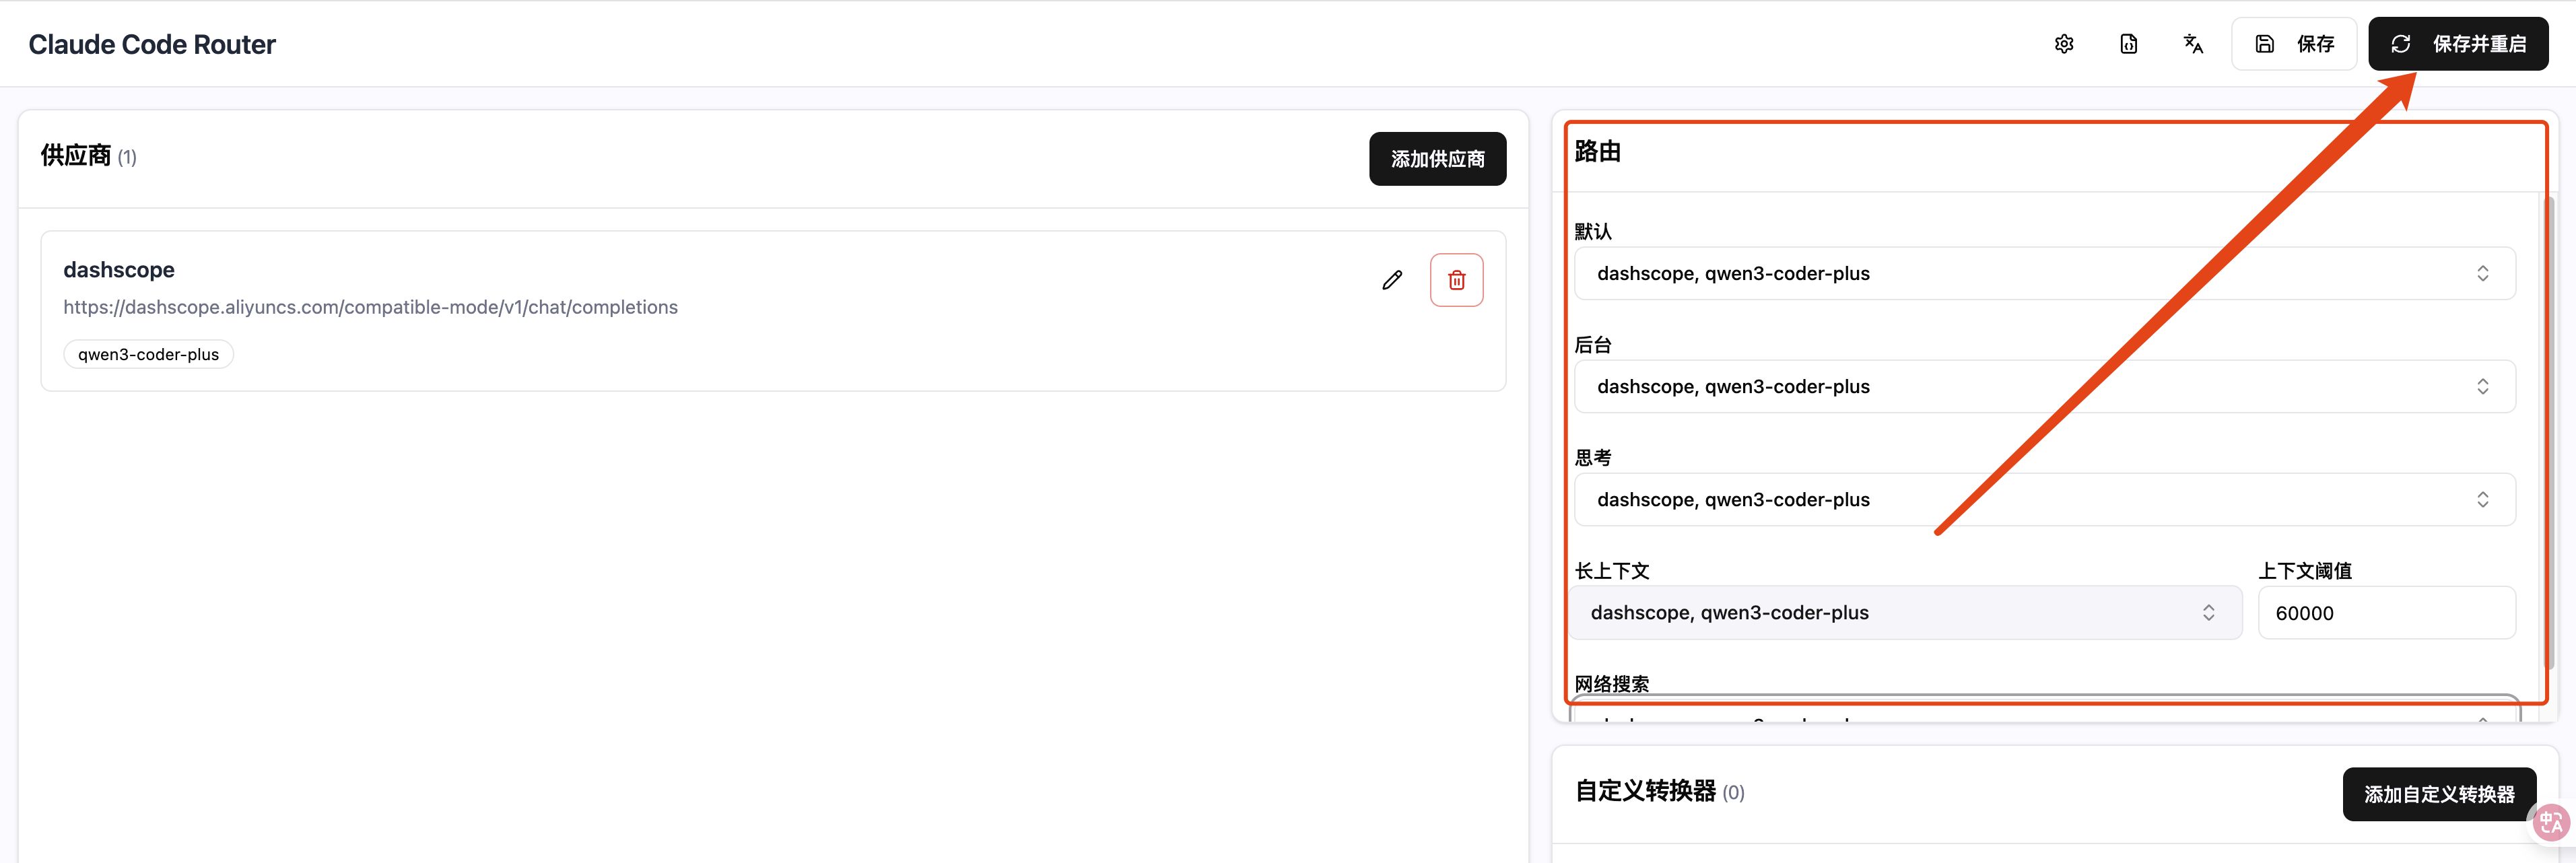Image resolution: width=2576 pixels, height=863 pixels.
Task: Open the 思考 thinking model dropdown
Action: tap(2044, 499)
